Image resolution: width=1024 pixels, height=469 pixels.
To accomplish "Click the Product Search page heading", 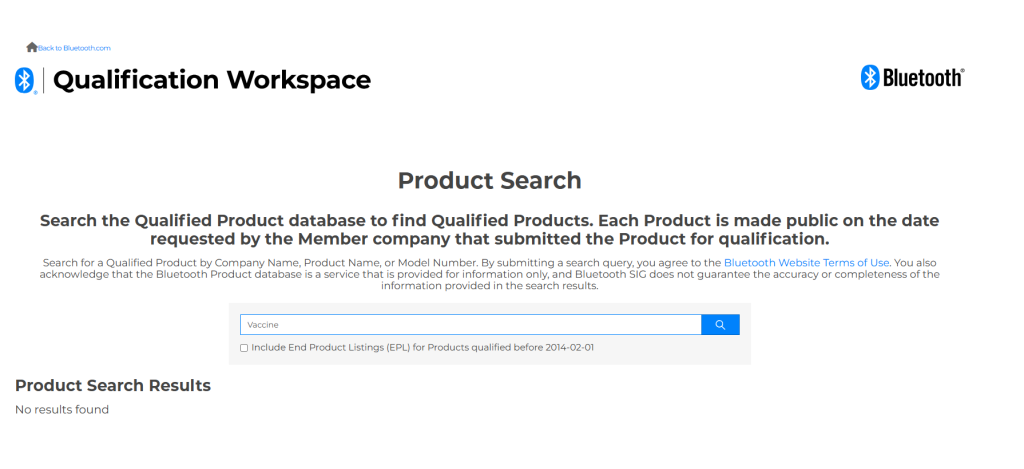I will [x=490, y=180].
